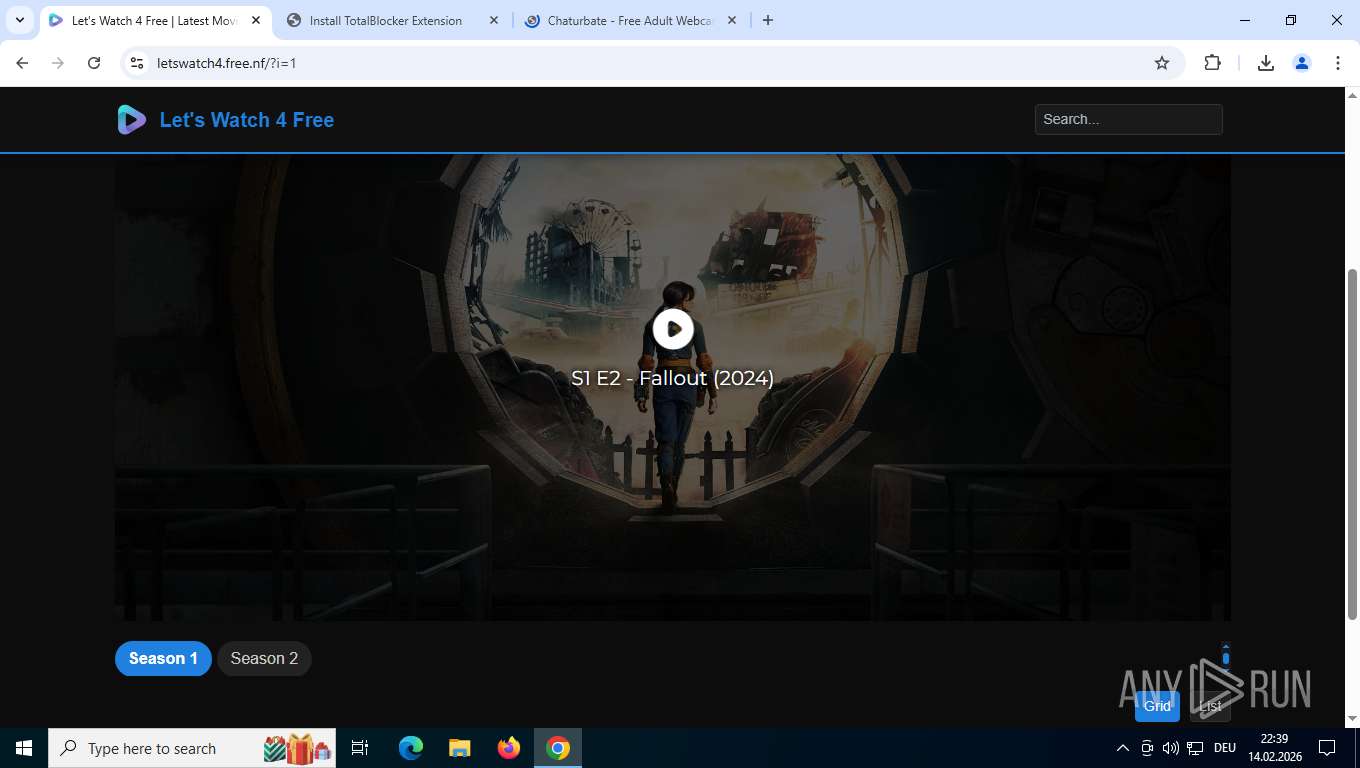The image size is (1360, 768).
Task: Open the Windows Start menu
Action: click(24, 748)
